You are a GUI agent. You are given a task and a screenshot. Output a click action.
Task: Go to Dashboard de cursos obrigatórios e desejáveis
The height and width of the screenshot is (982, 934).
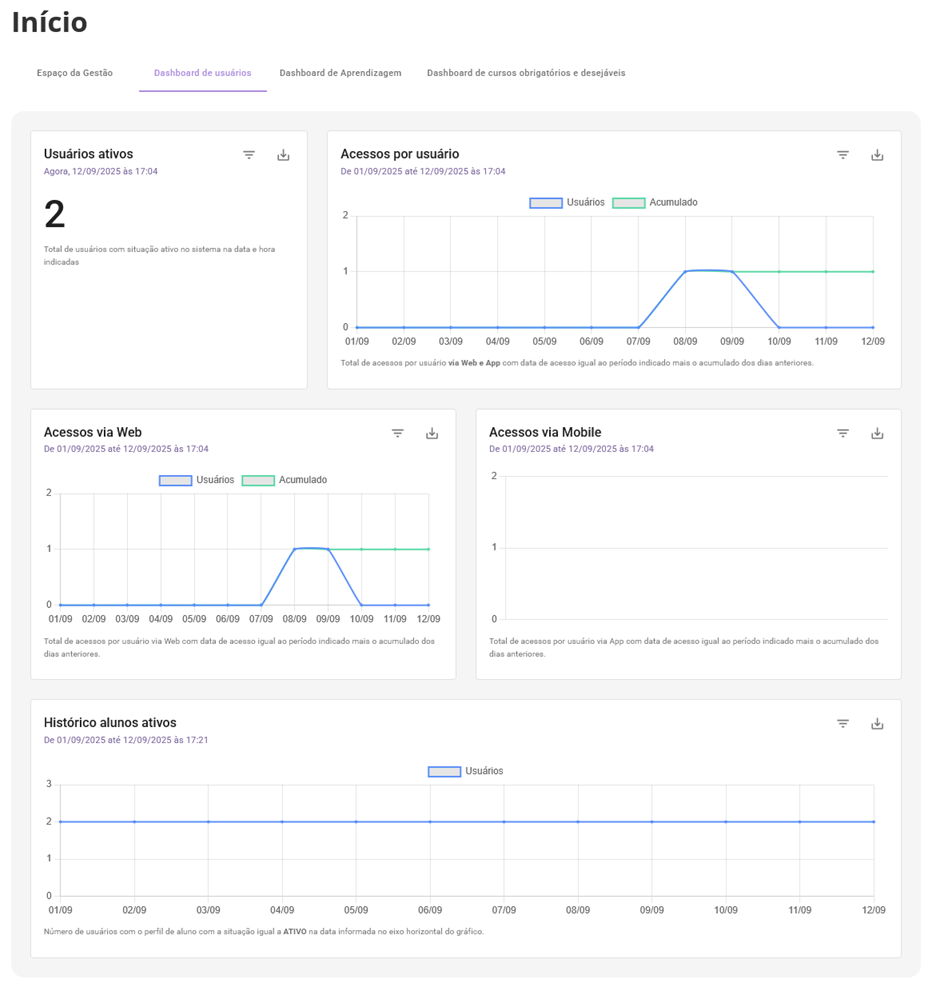[526, 73]
